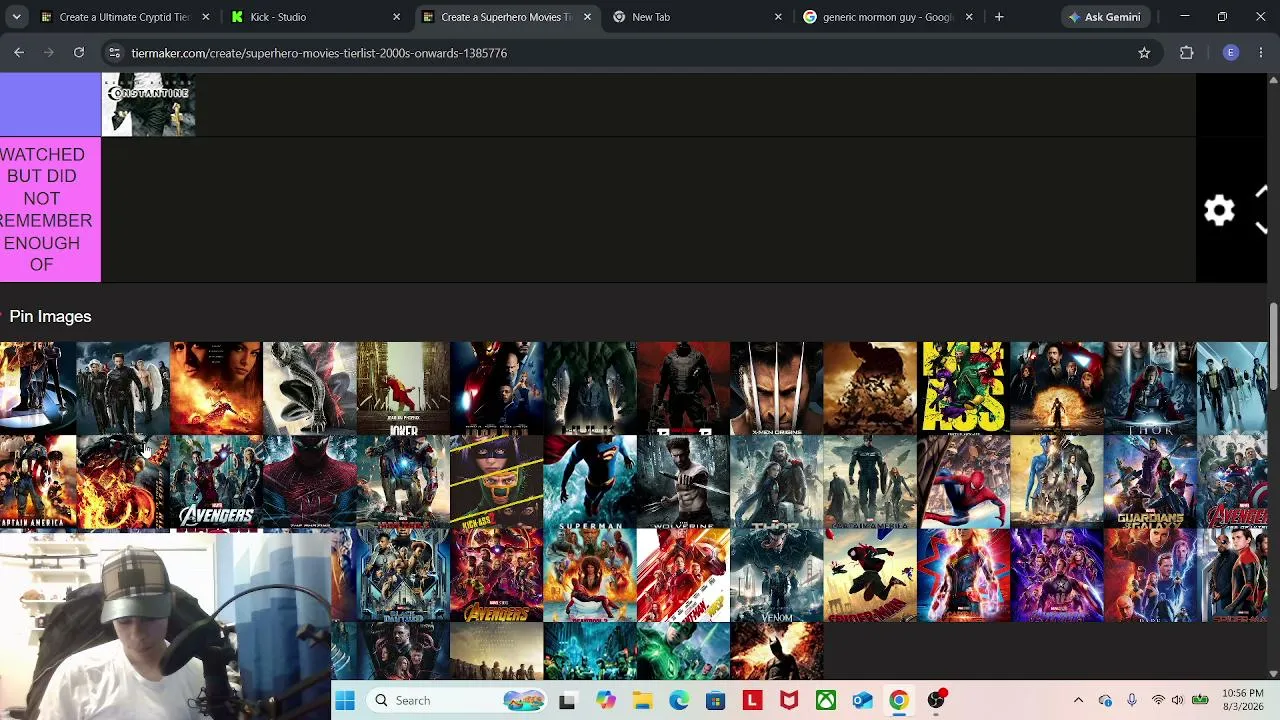The height and width of the screenshot is (720, 1280).
Task: Open Windows Start menu
Action: click(x=345, y=701)
